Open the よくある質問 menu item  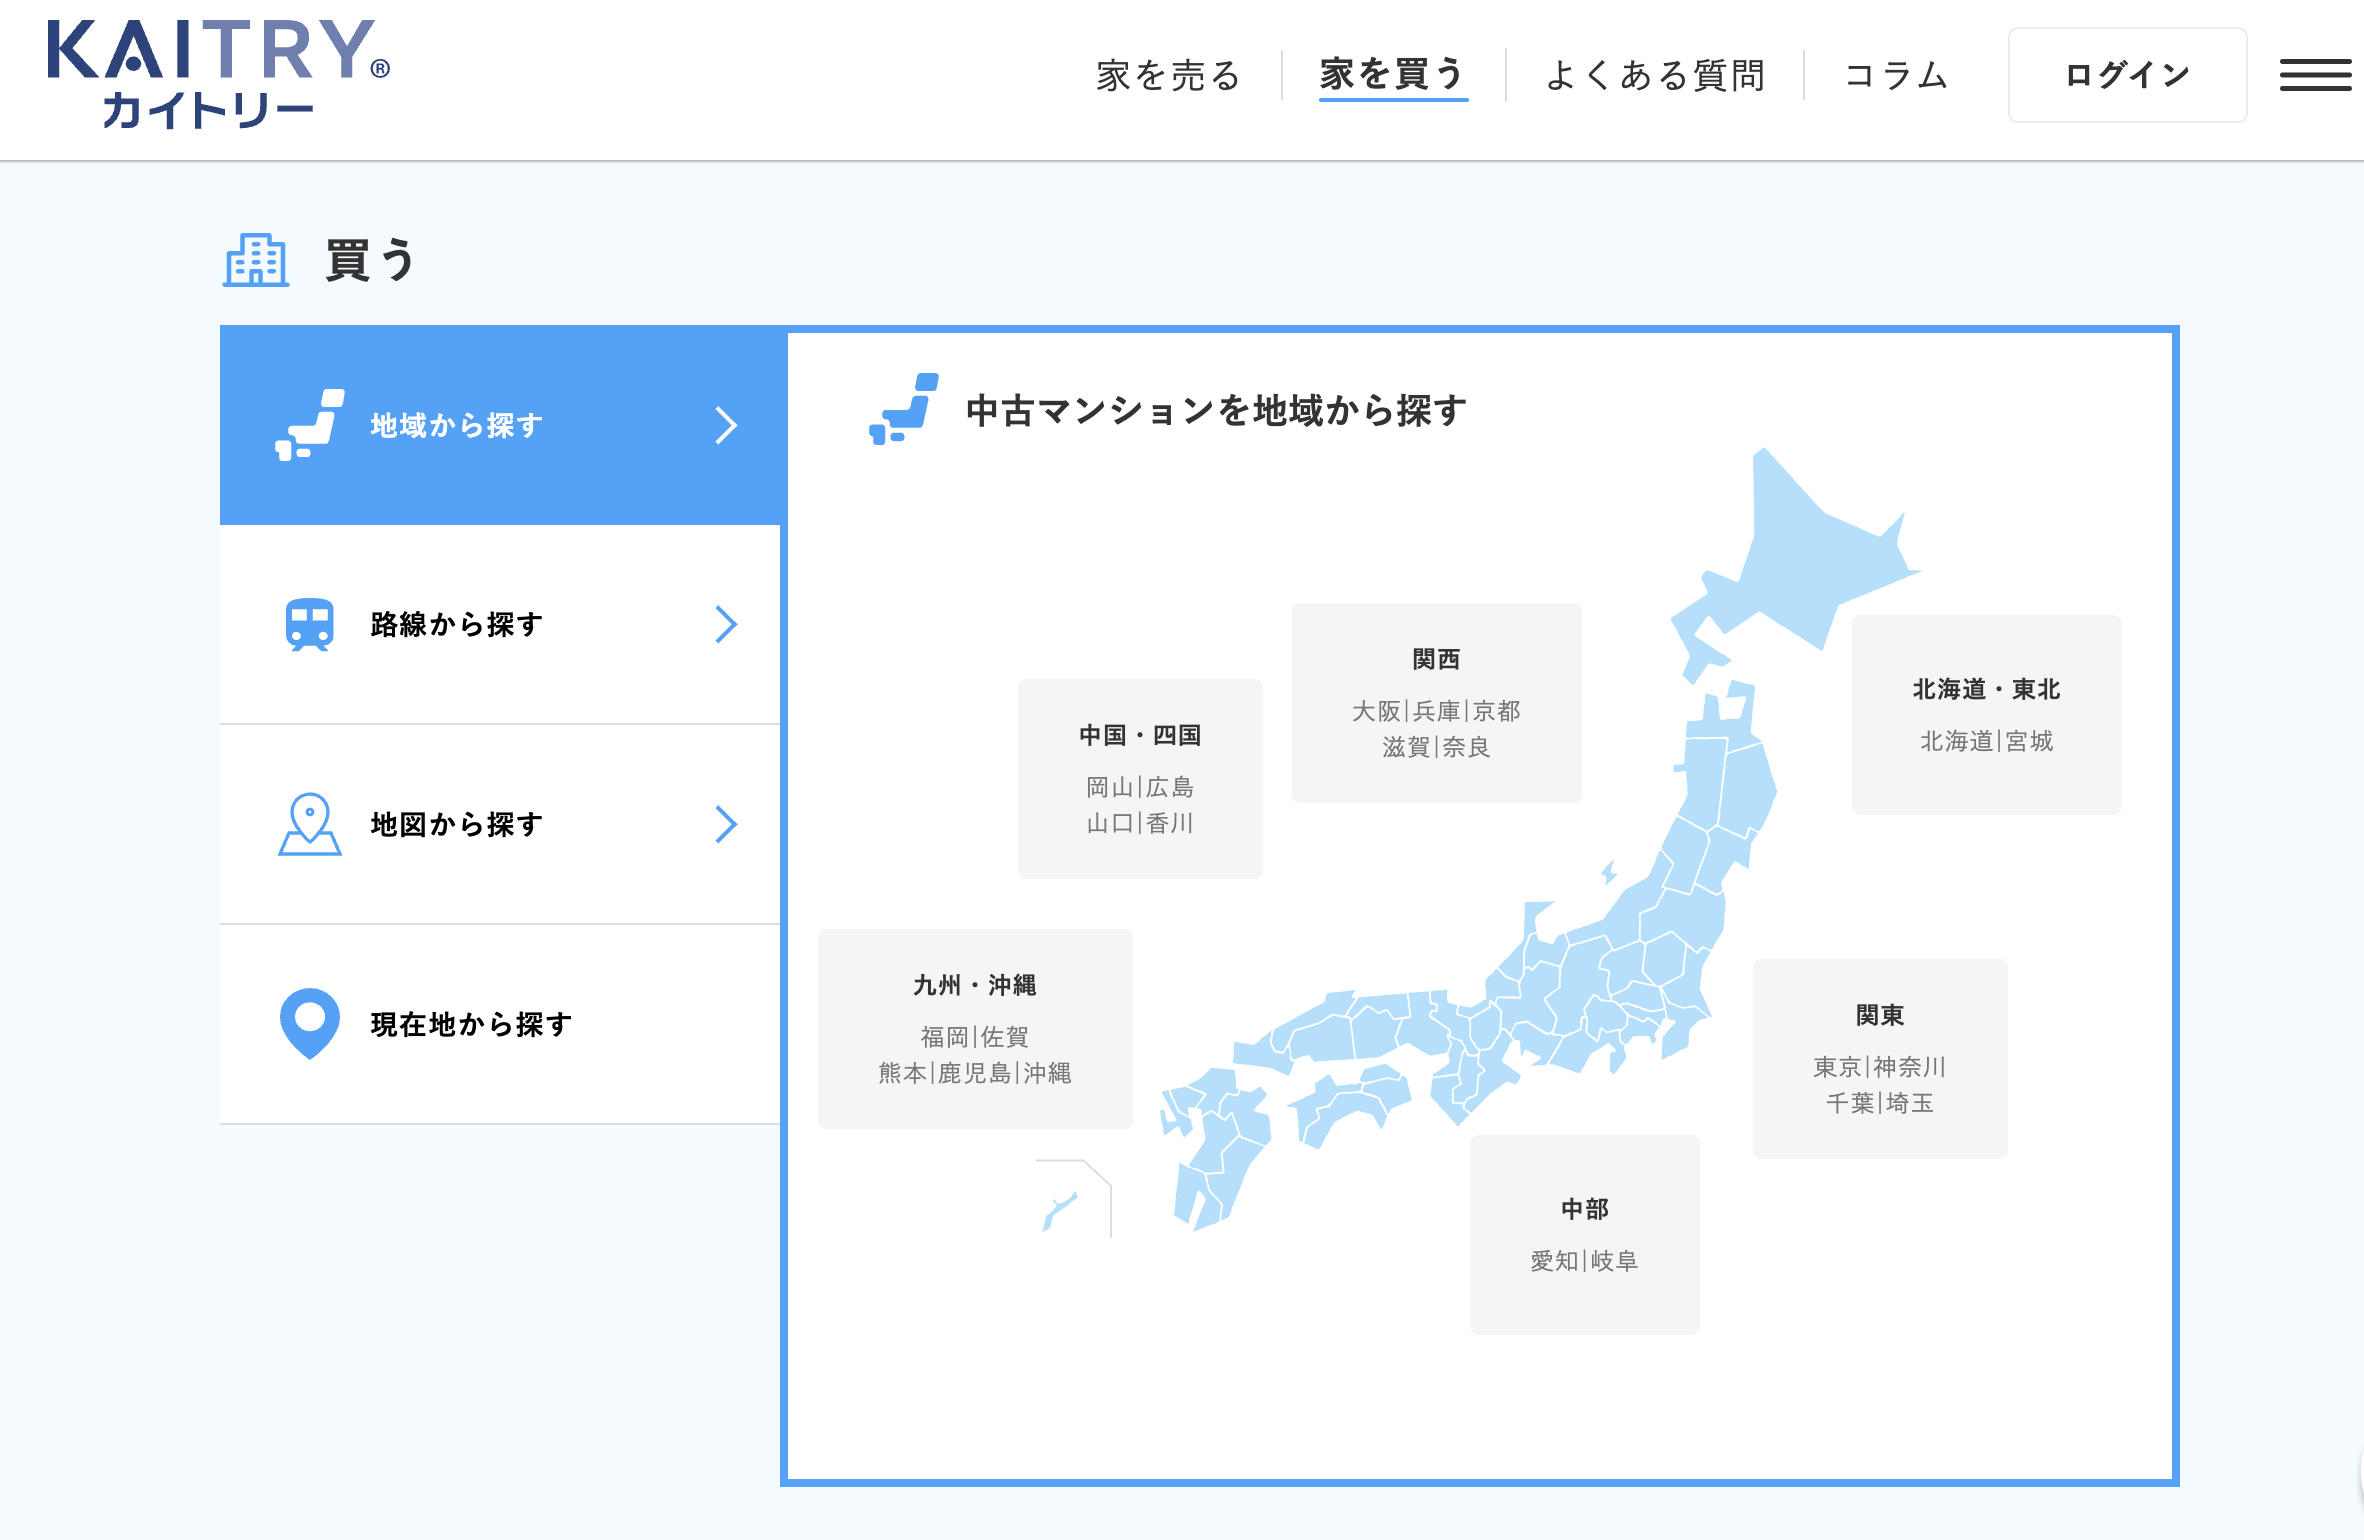tap(1656, 74)
